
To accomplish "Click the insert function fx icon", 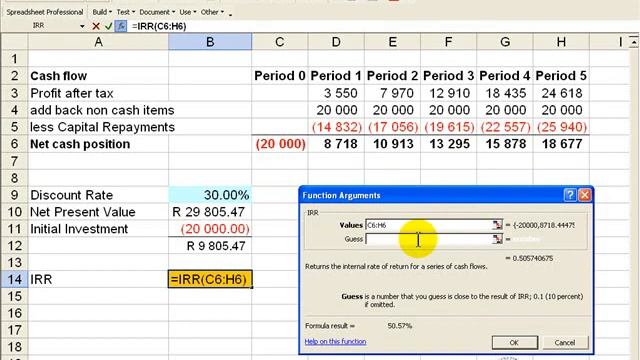I will tap(121, 26).
